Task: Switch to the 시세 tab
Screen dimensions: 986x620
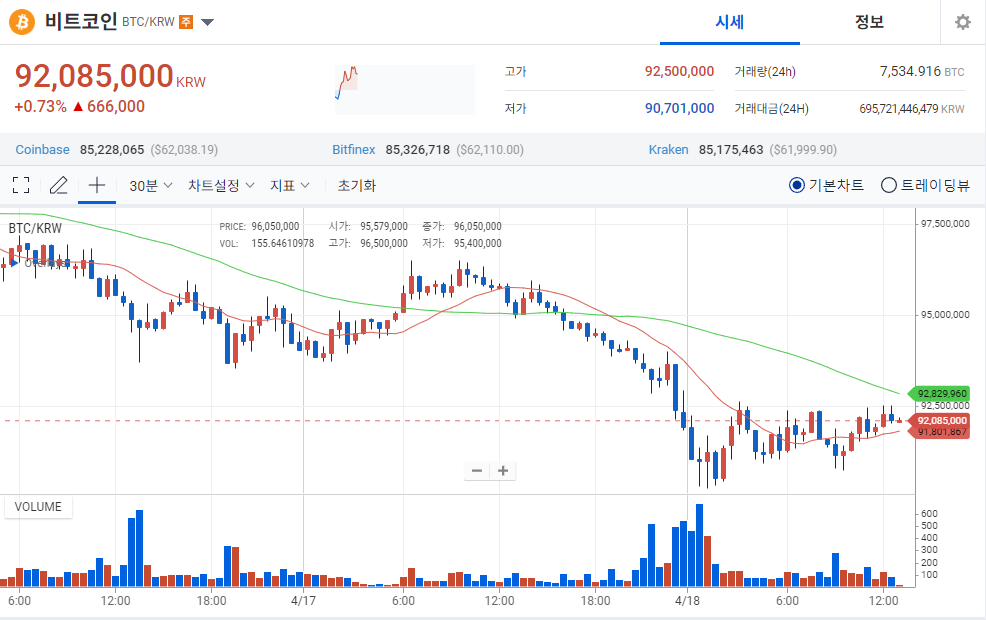Action: tap(729, 22)
